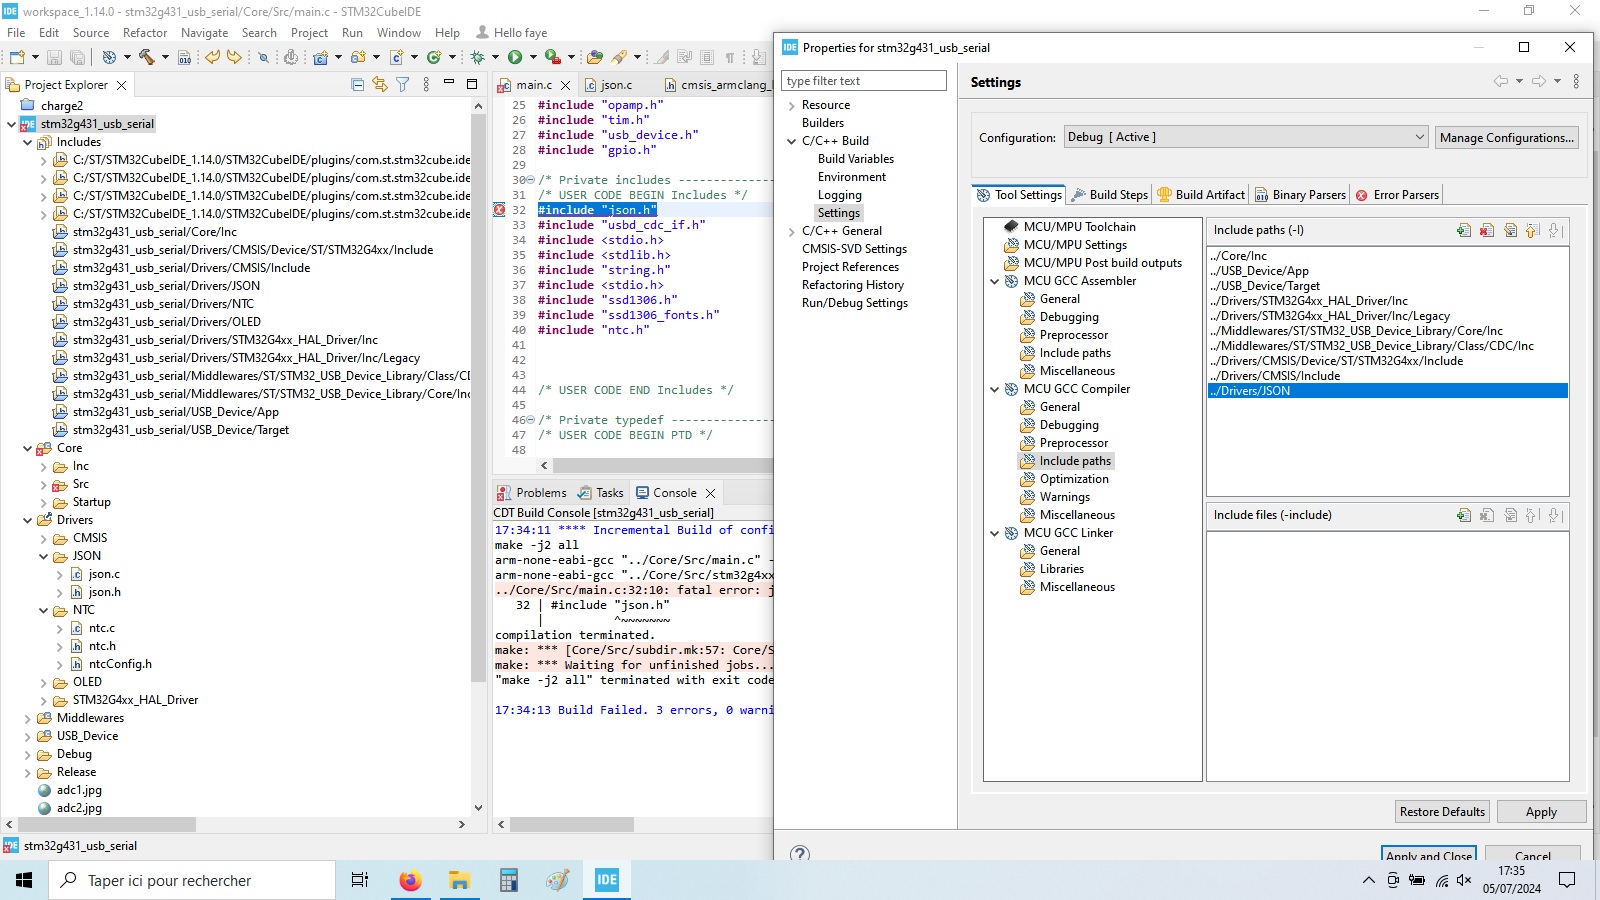Collapse the C/C++ Build tree item
The image size is (1600, 900).
point(793,140)
